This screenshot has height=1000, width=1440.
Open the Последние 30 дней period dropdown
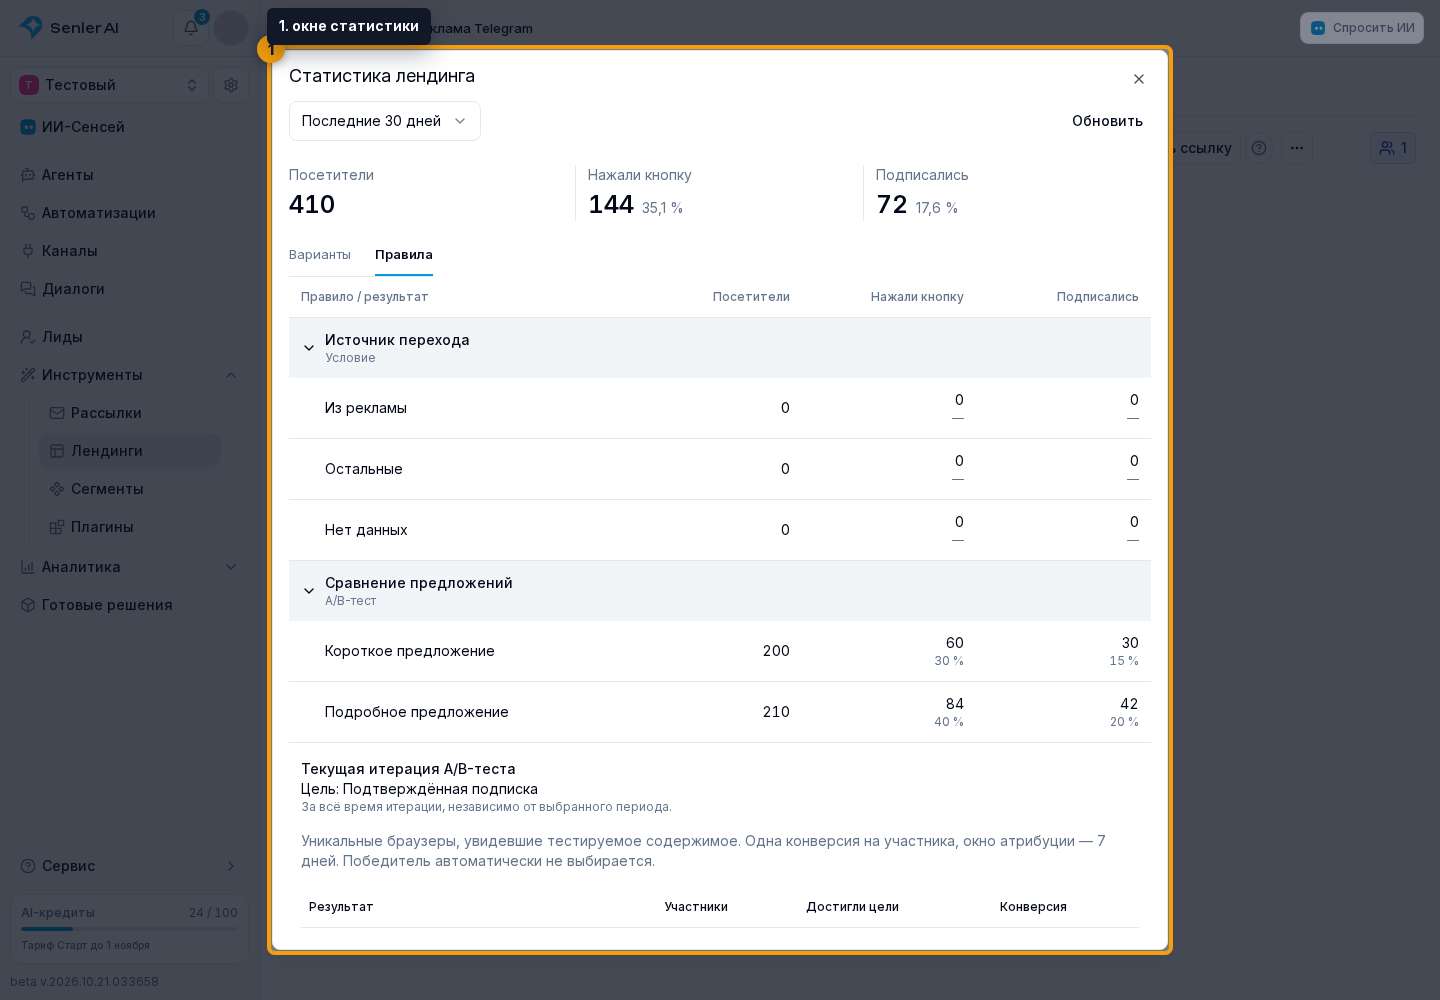384,121
